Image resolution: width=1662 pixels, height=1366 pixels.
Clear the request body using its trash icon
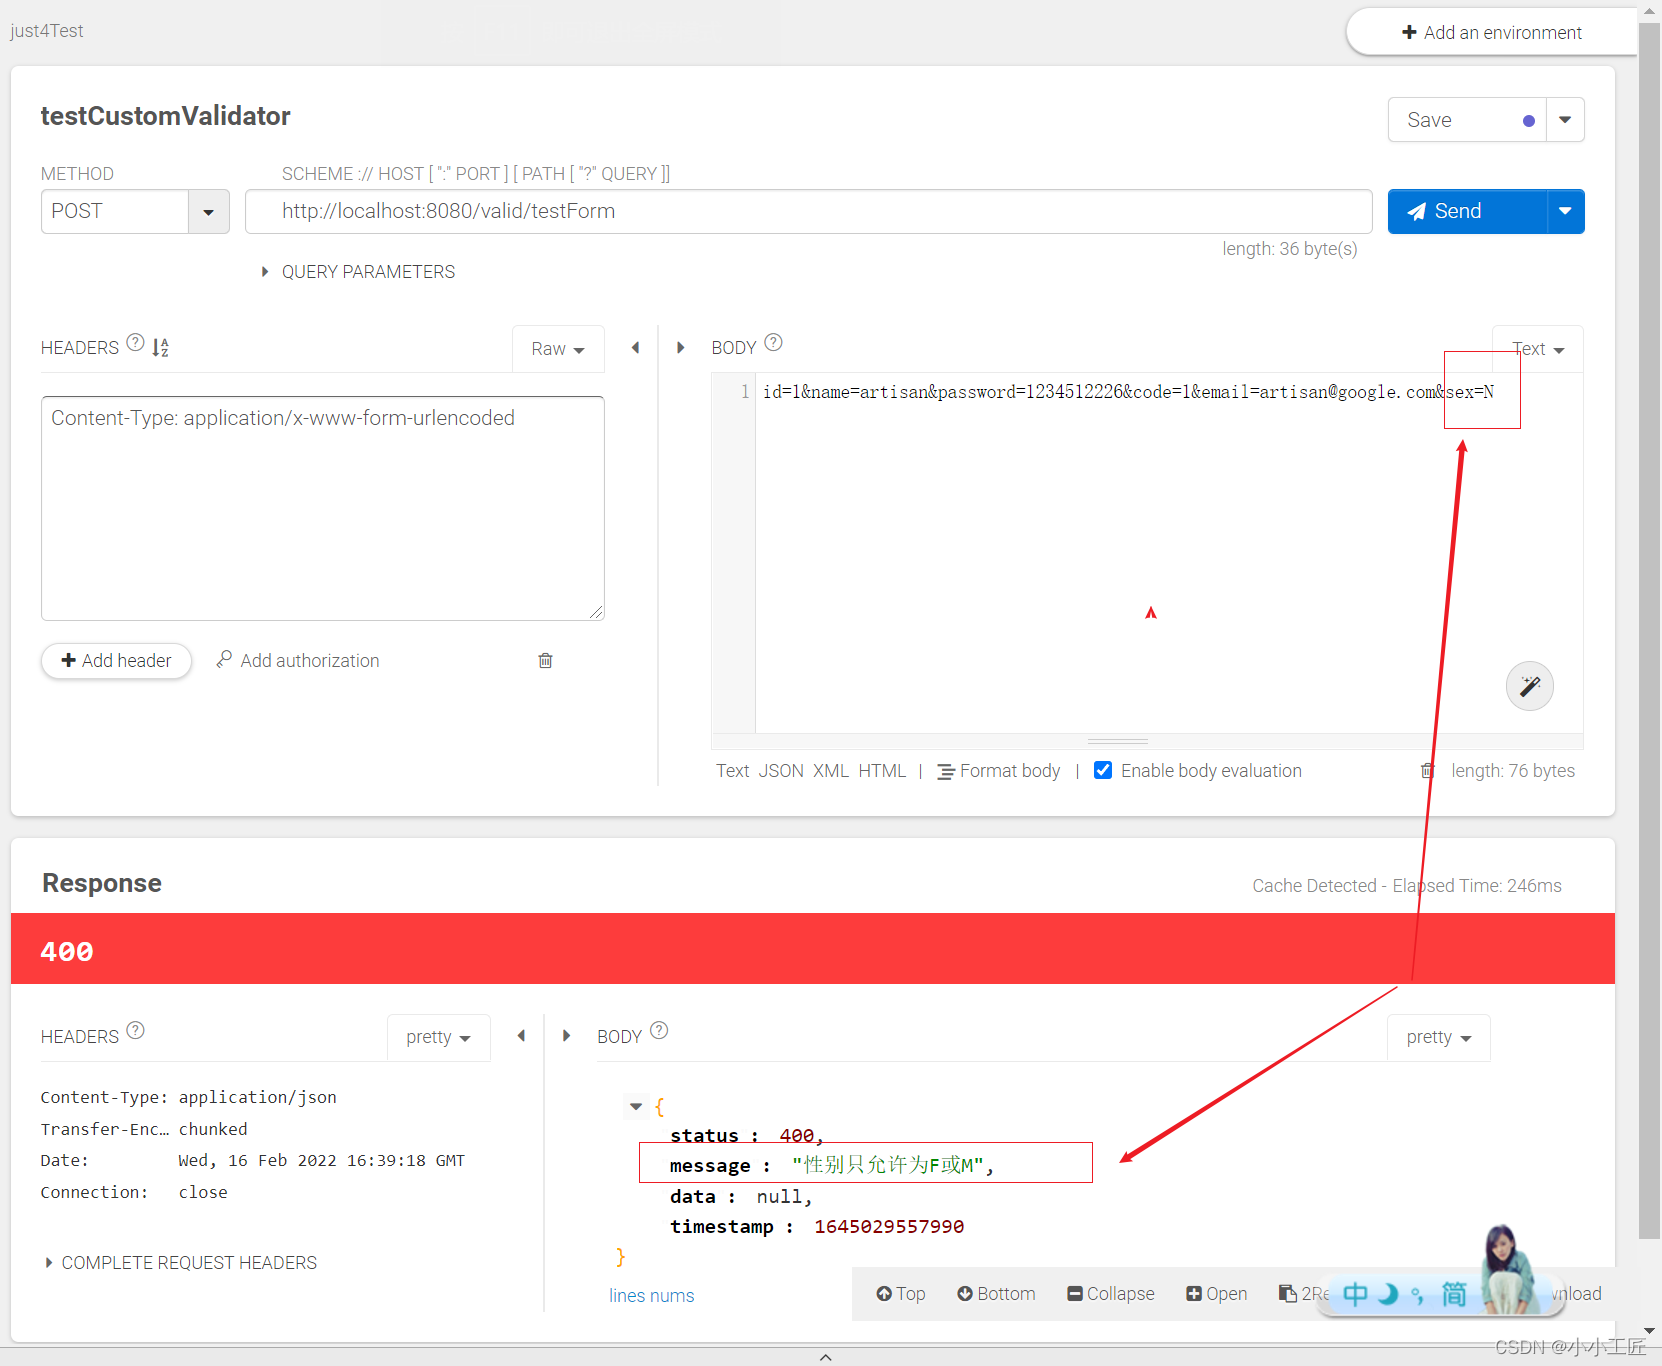(1427, 770)
